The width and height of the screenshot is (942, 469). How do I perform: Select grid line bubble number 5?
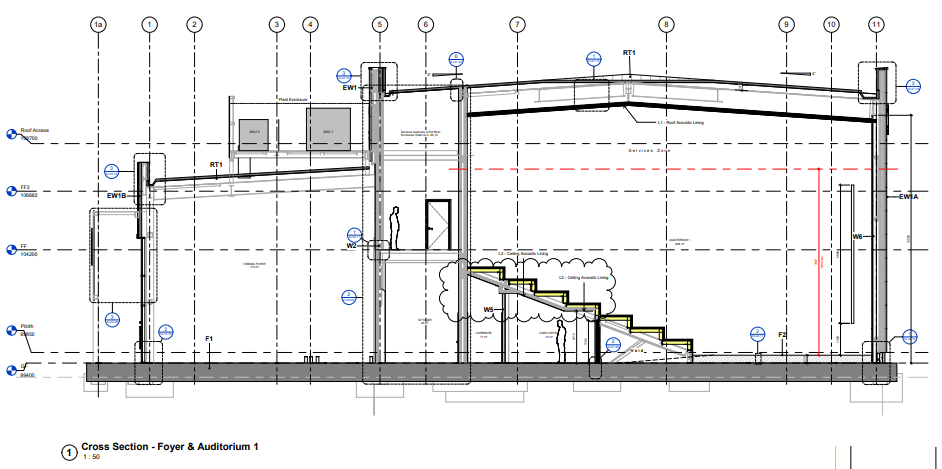379,23
